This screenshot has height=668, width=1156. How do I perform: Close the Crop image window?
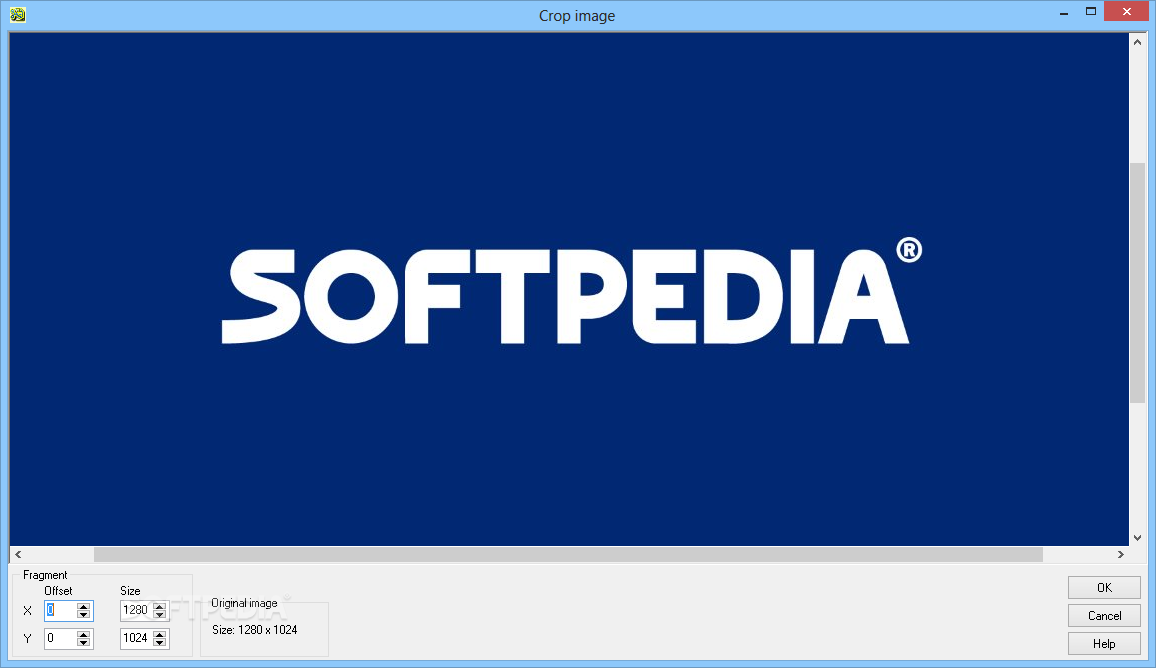pyautogui.click(x=1127, y=12)
